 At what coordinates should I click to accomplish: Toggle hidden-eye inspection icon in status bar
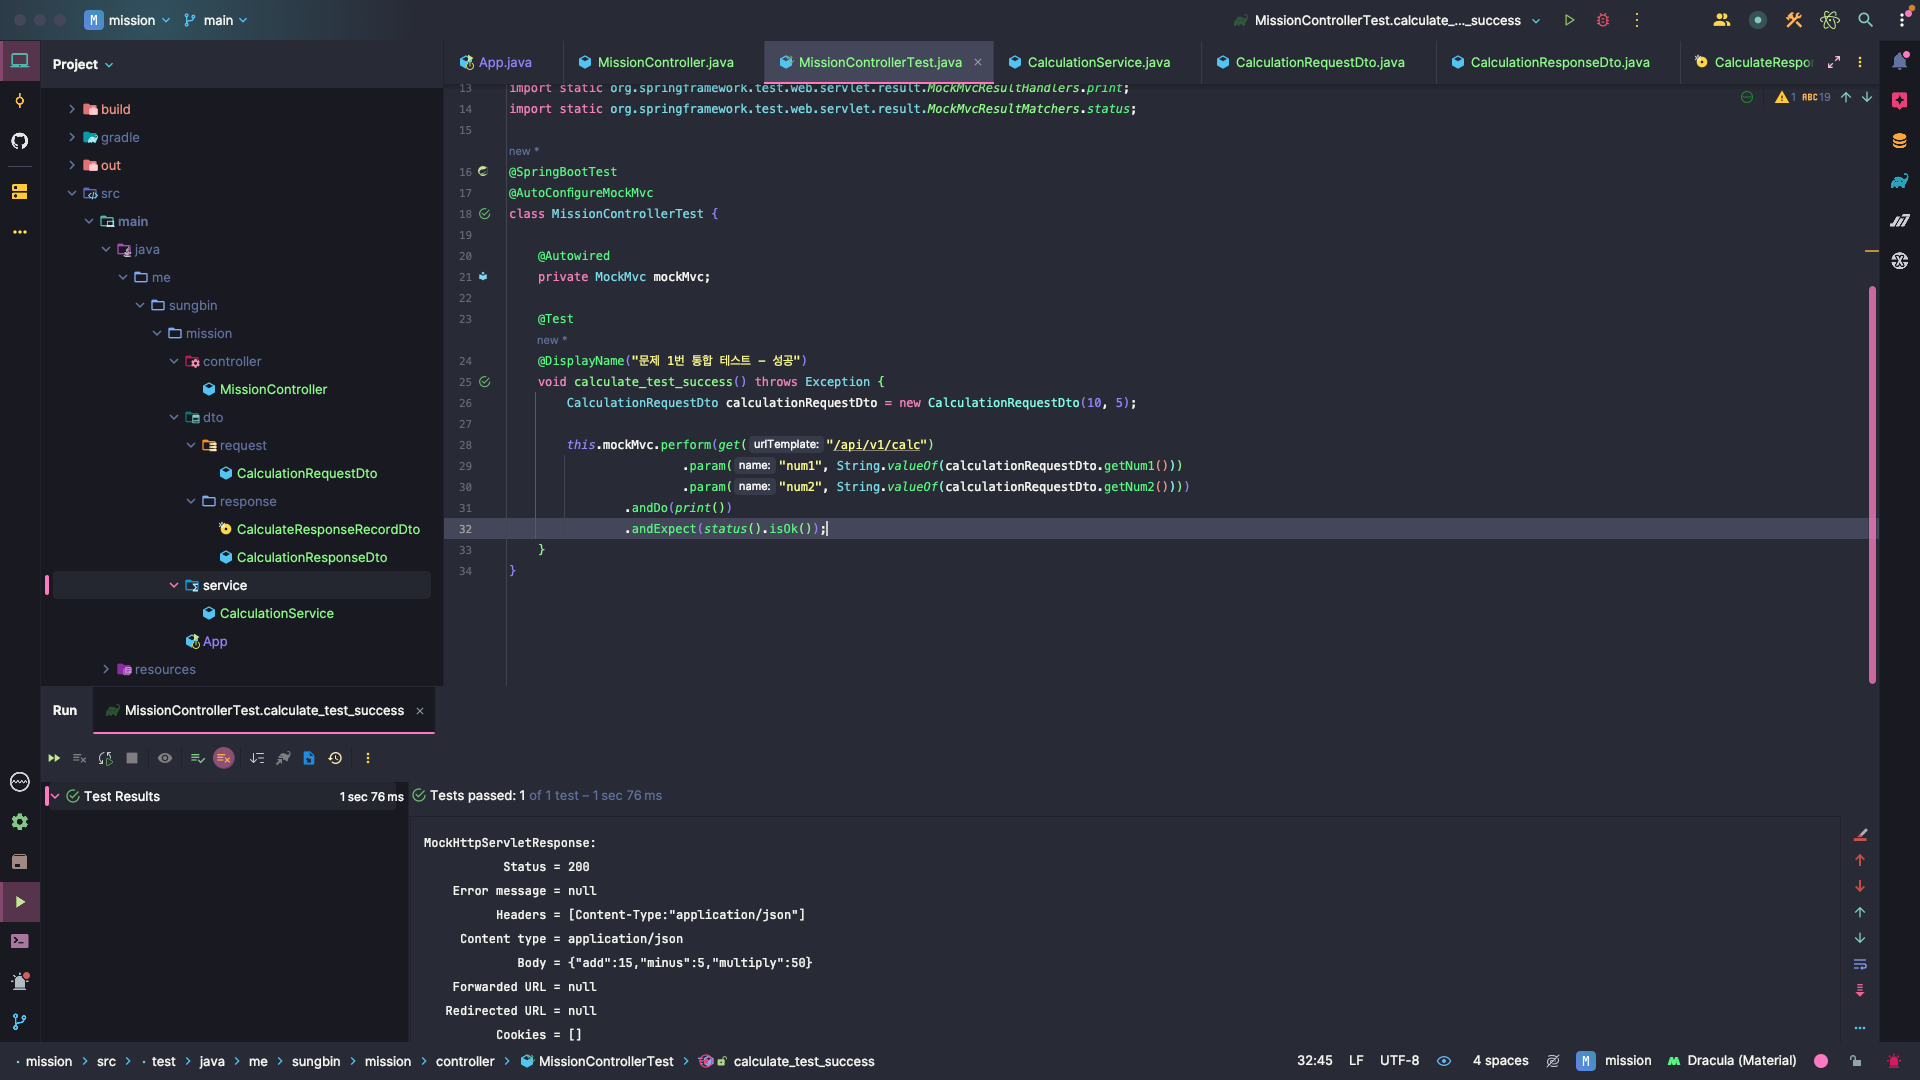coord(1553,1061)
